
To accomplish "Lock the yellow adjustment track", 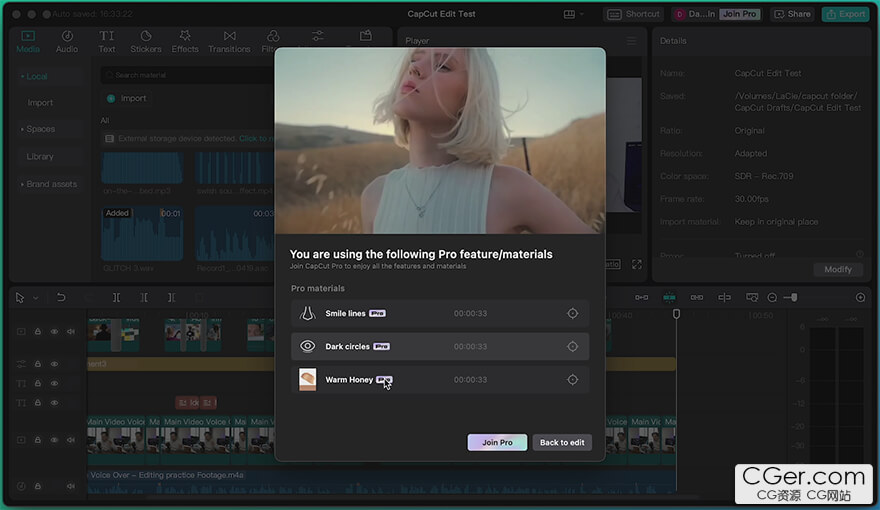I will click(38, 364).
